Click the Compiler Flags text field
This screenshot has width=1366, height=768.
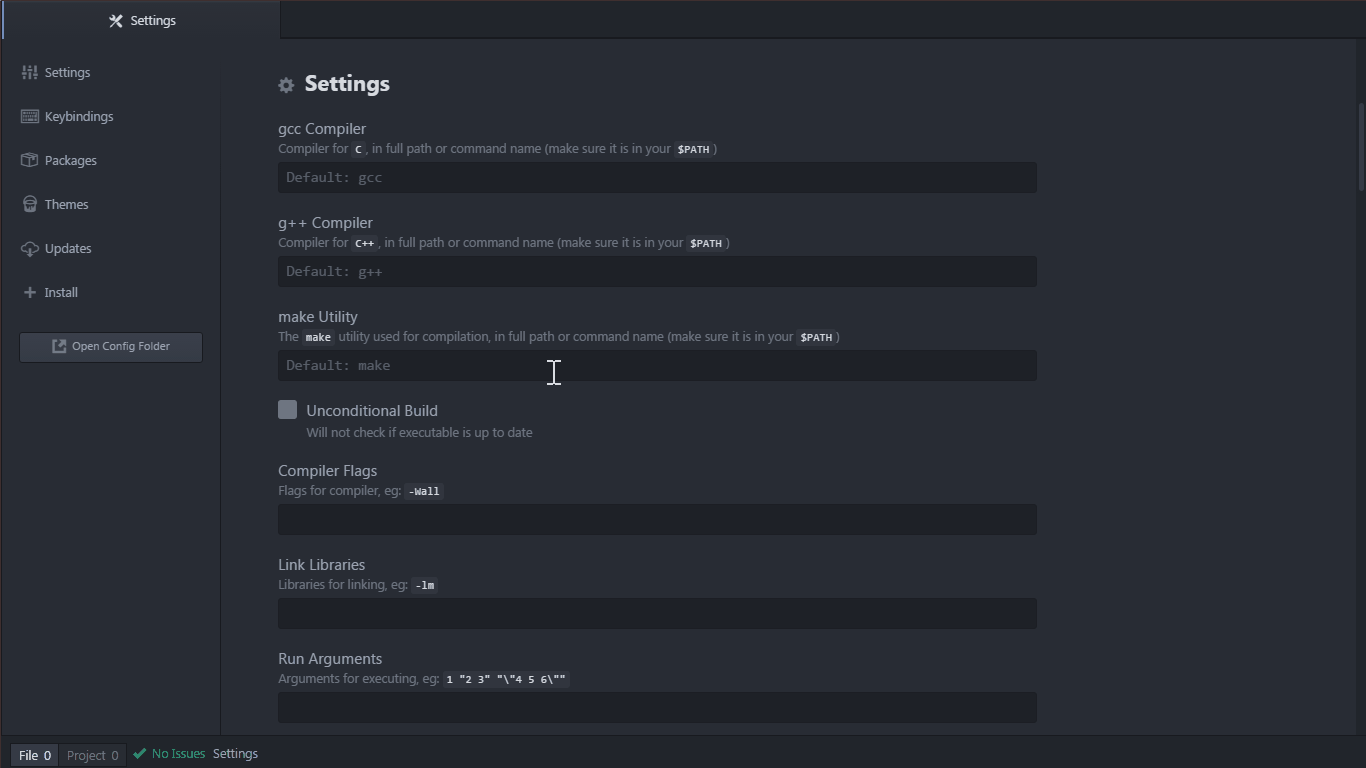coord(657,520)
